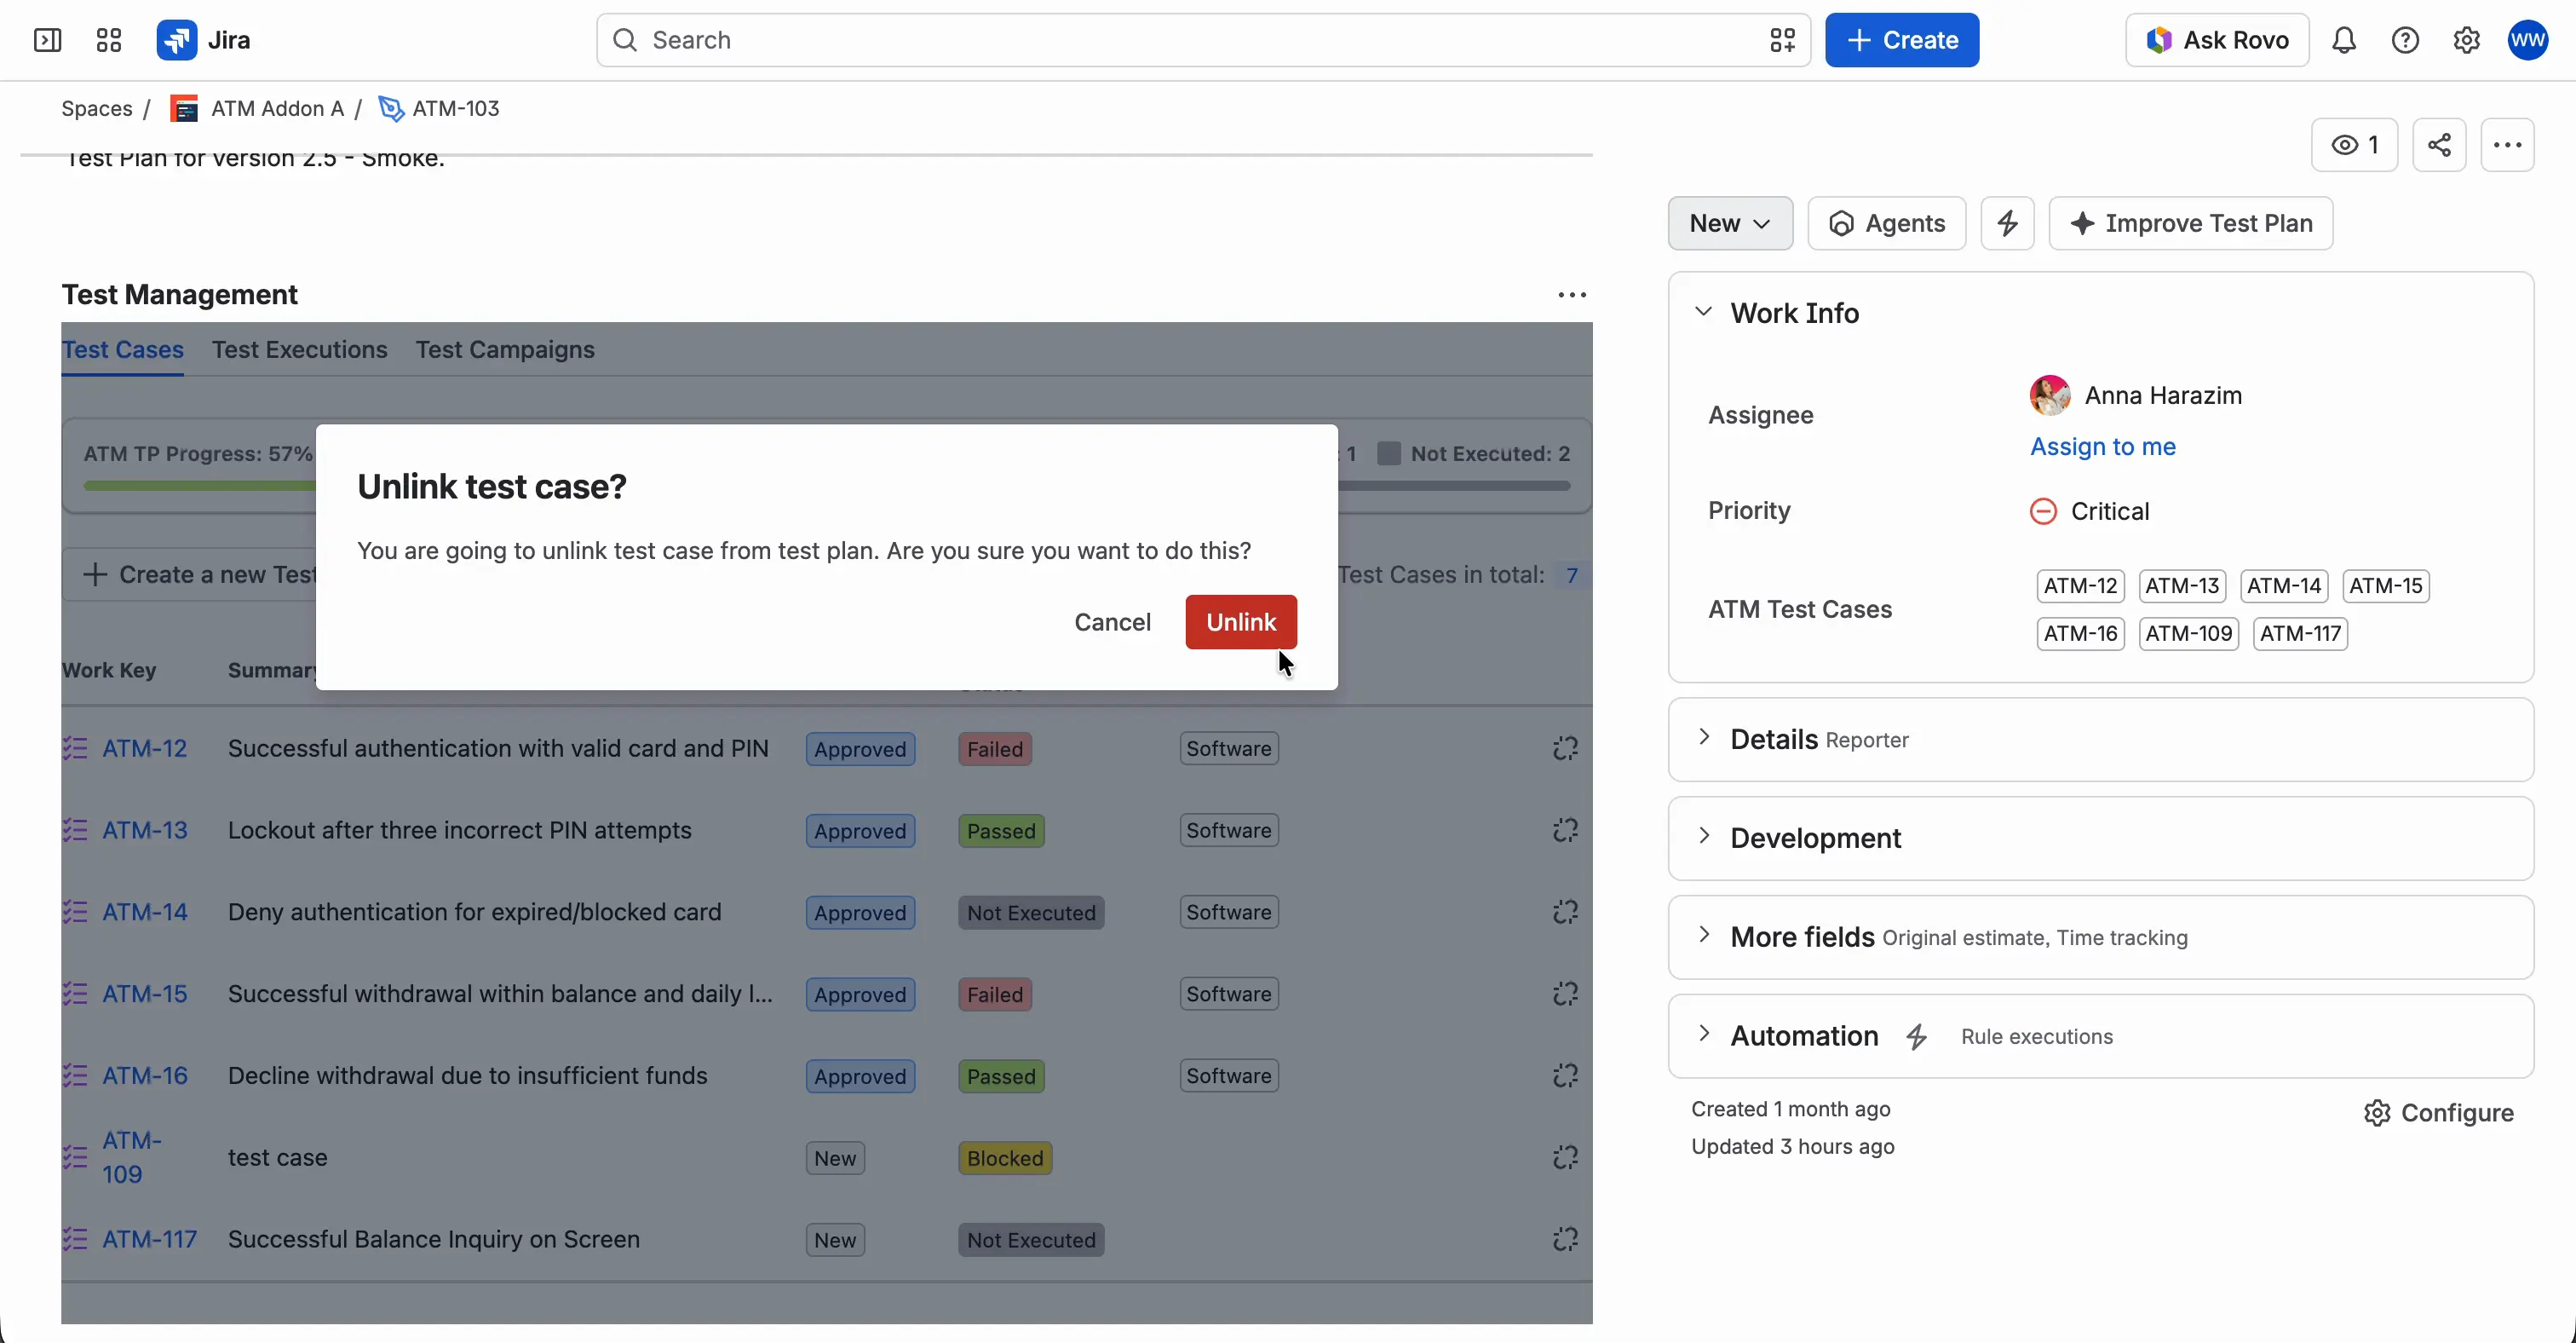Viewport: 2576px width, 1343px height.
Task: Click unlink icon for ATM-14 row
Action: tap(1565, 912)
